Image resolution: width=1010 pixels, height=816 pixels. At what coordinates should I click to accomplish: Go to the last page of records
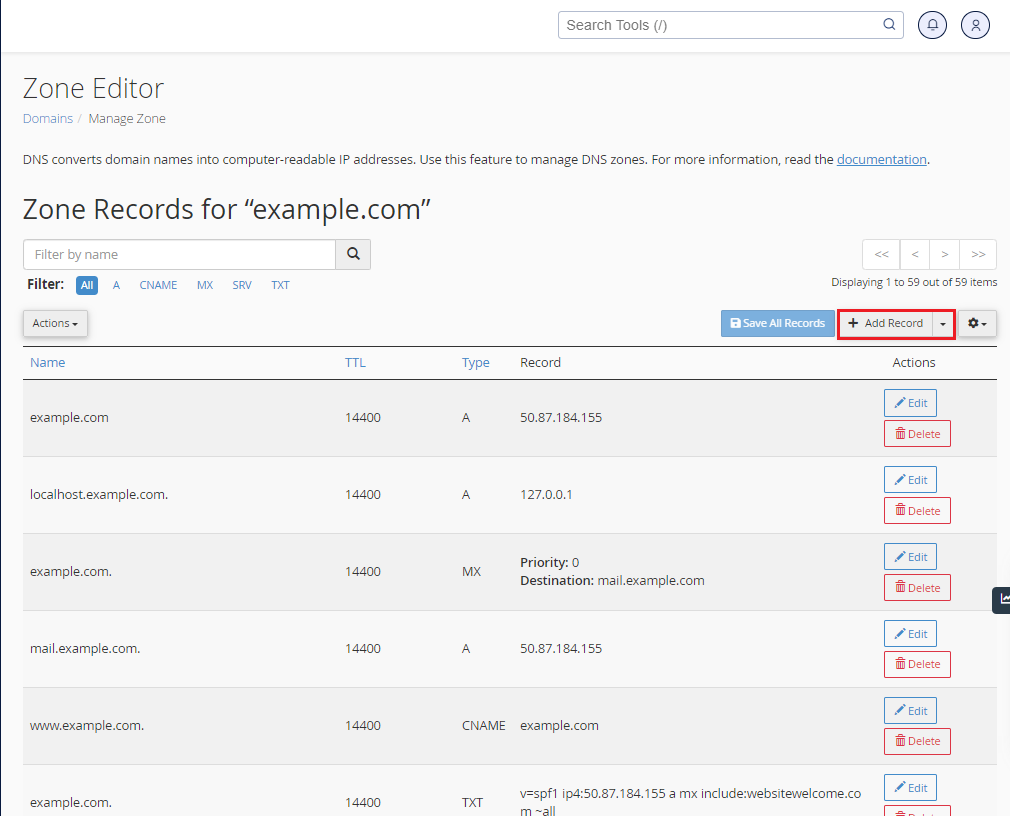tap(978, 254)
